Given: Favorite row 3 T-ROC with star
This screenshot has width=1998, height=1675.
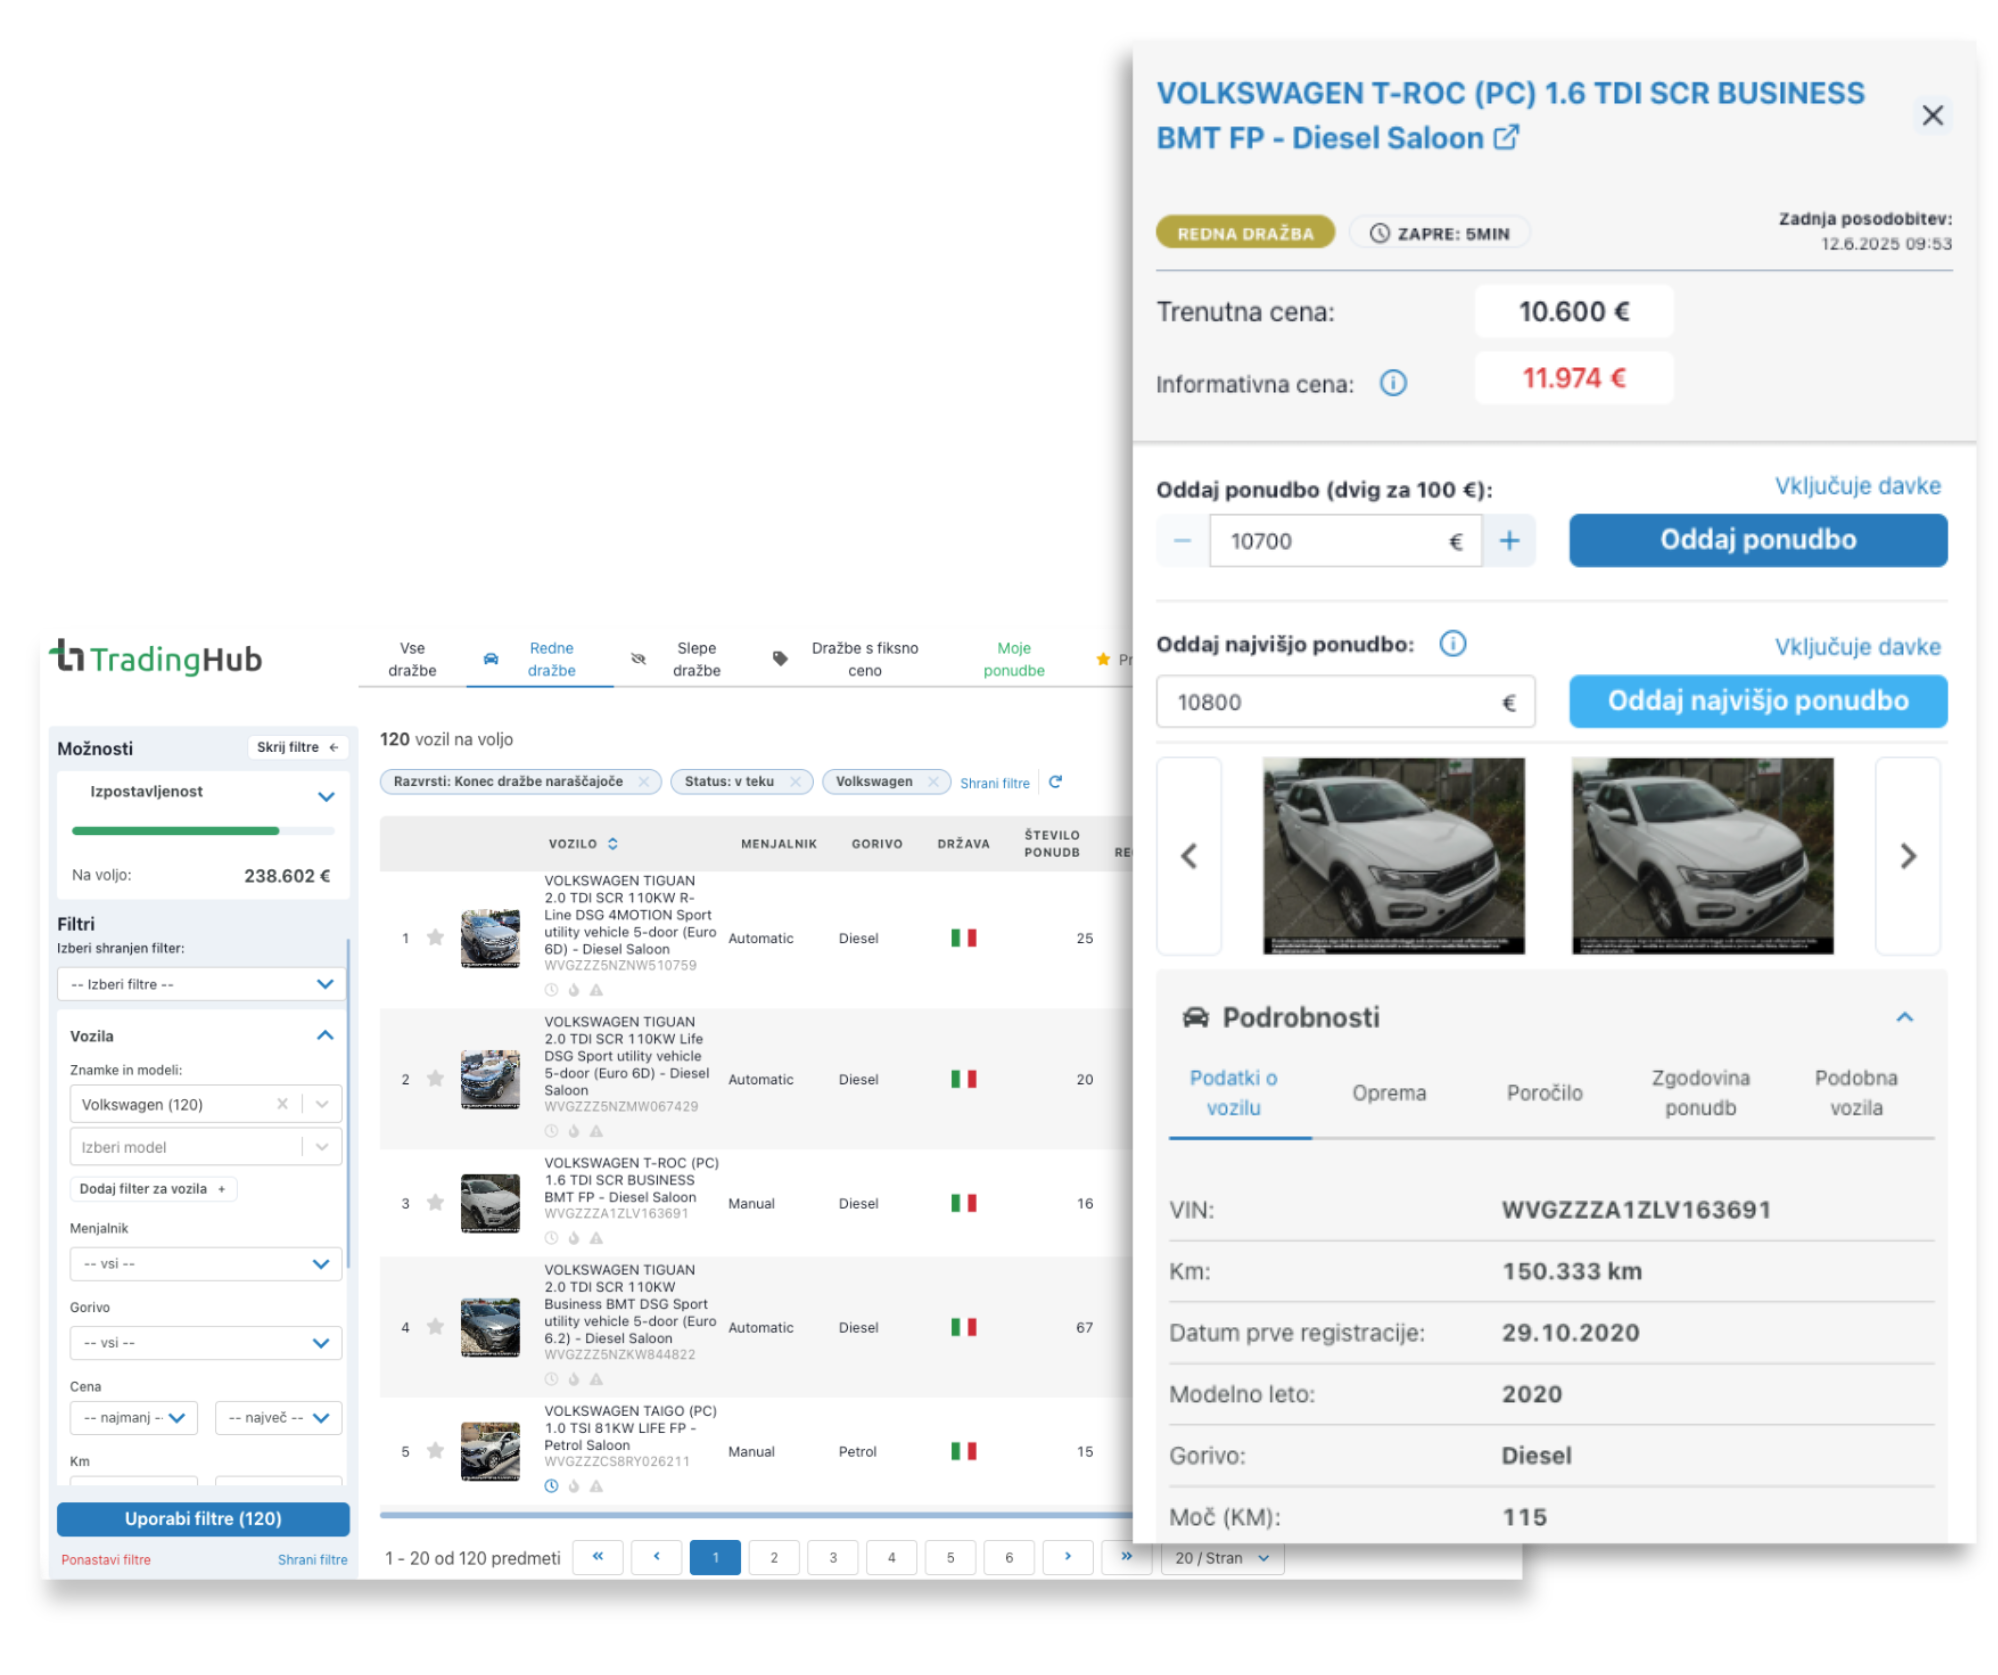Looking at the screenshot, I should coord(435,1203).
